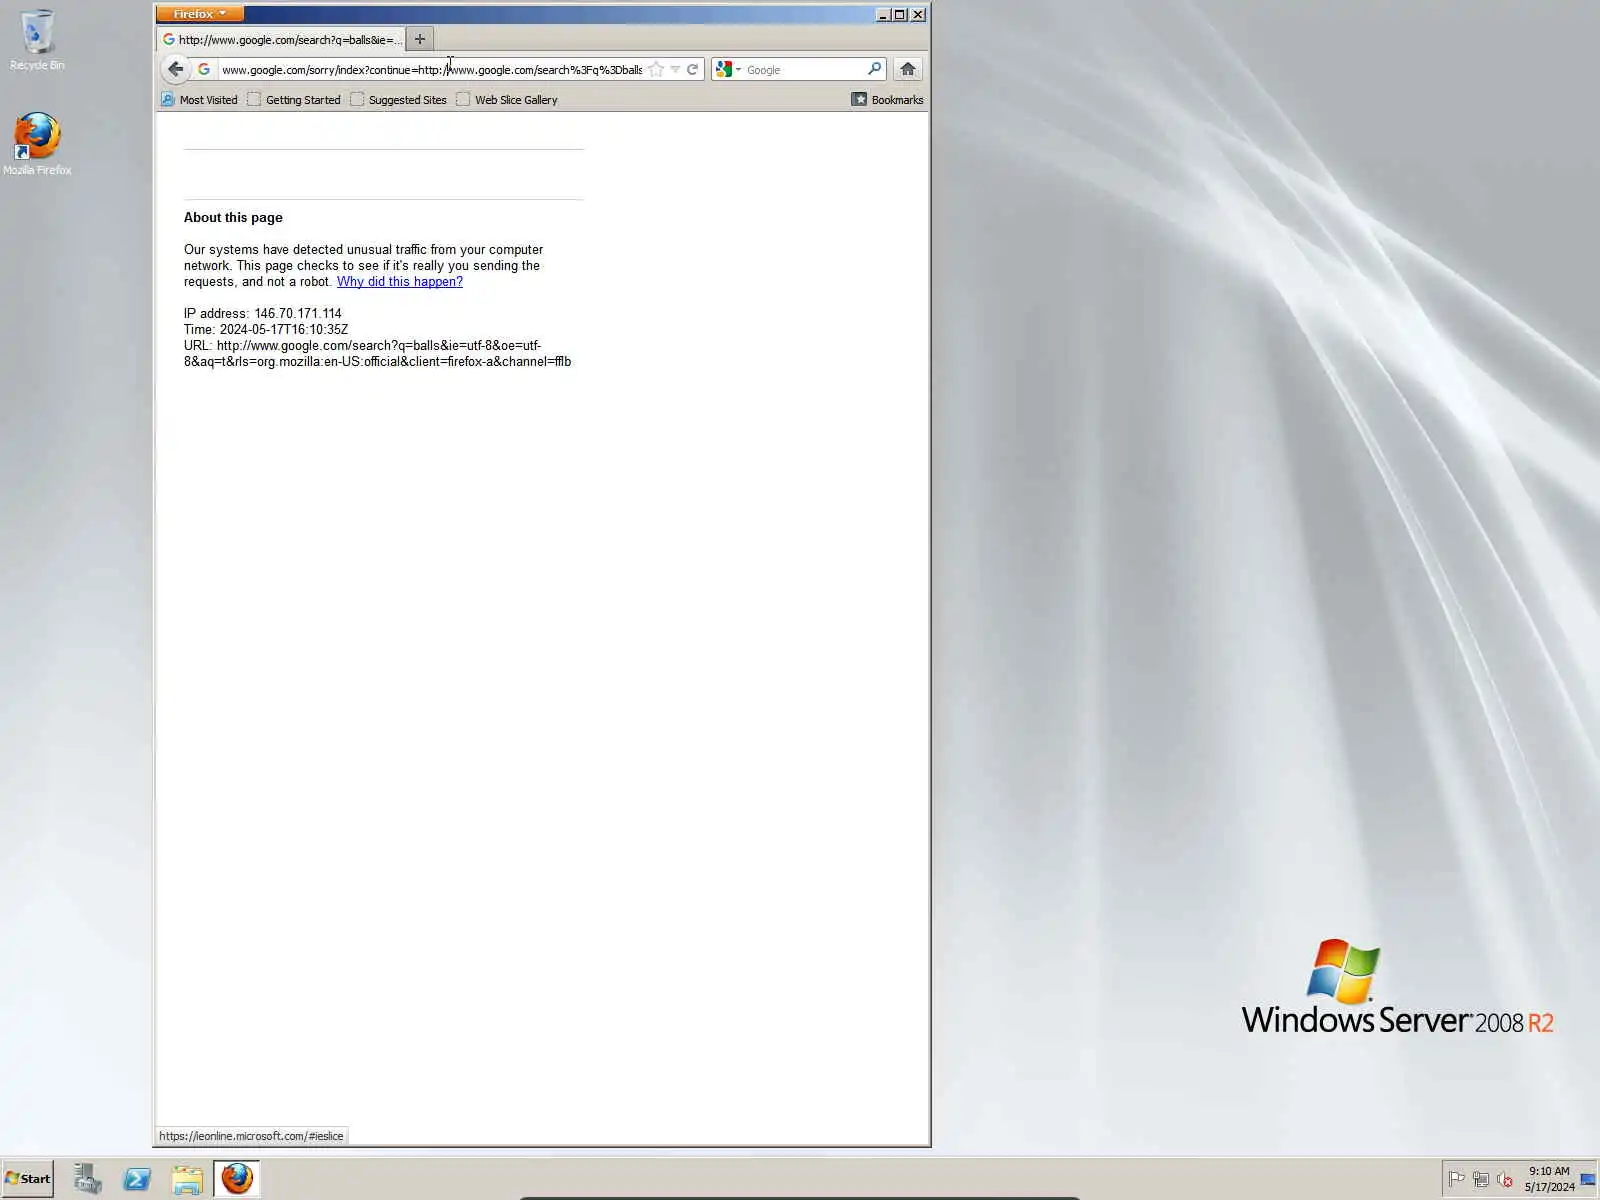Open the Action Center flag tray icon

pos(1457,1179)
